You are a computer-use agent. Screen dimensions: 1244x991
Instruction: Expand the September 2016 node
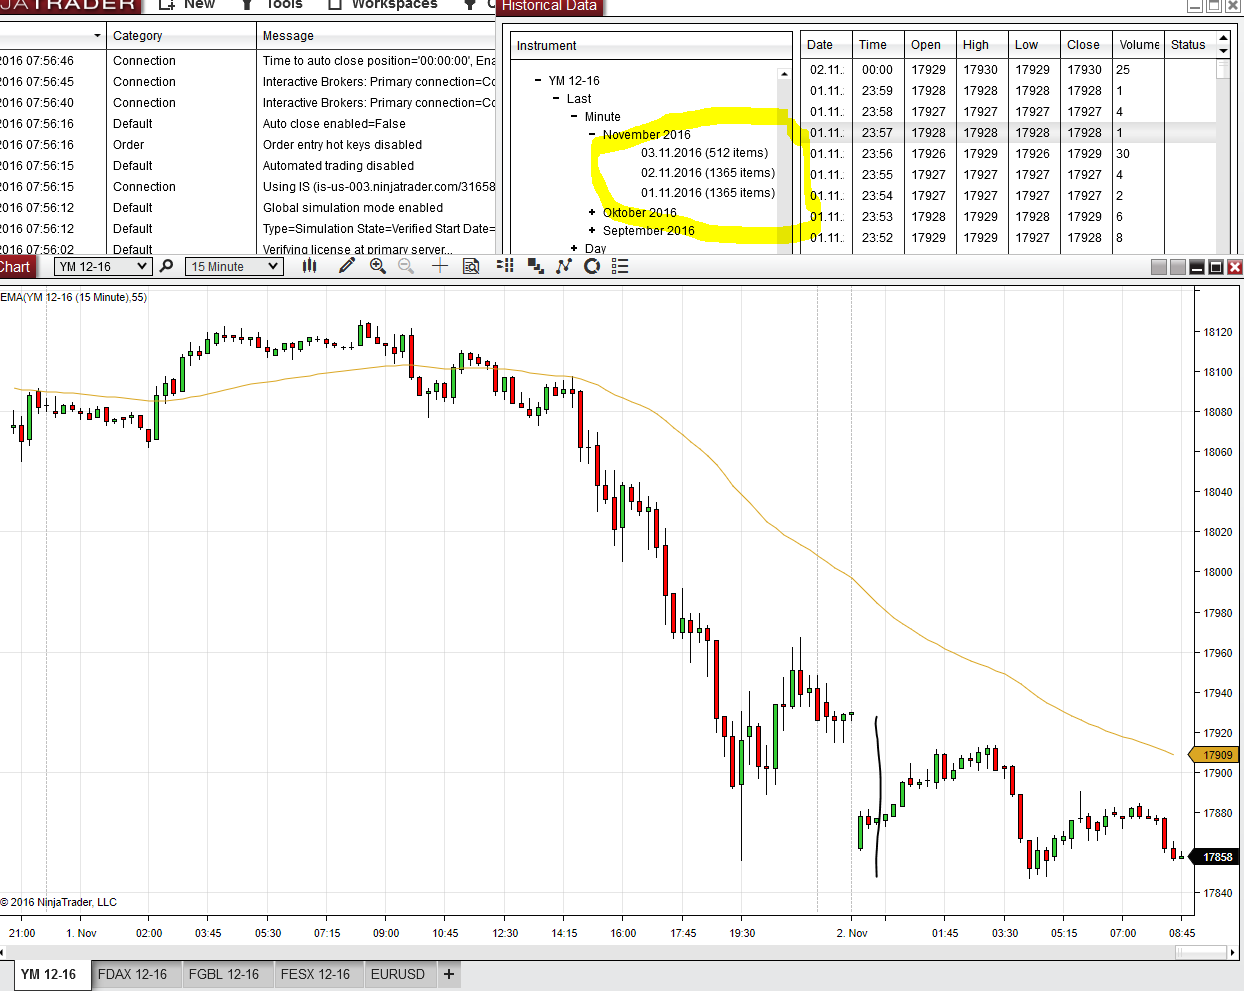coord(592,231)
